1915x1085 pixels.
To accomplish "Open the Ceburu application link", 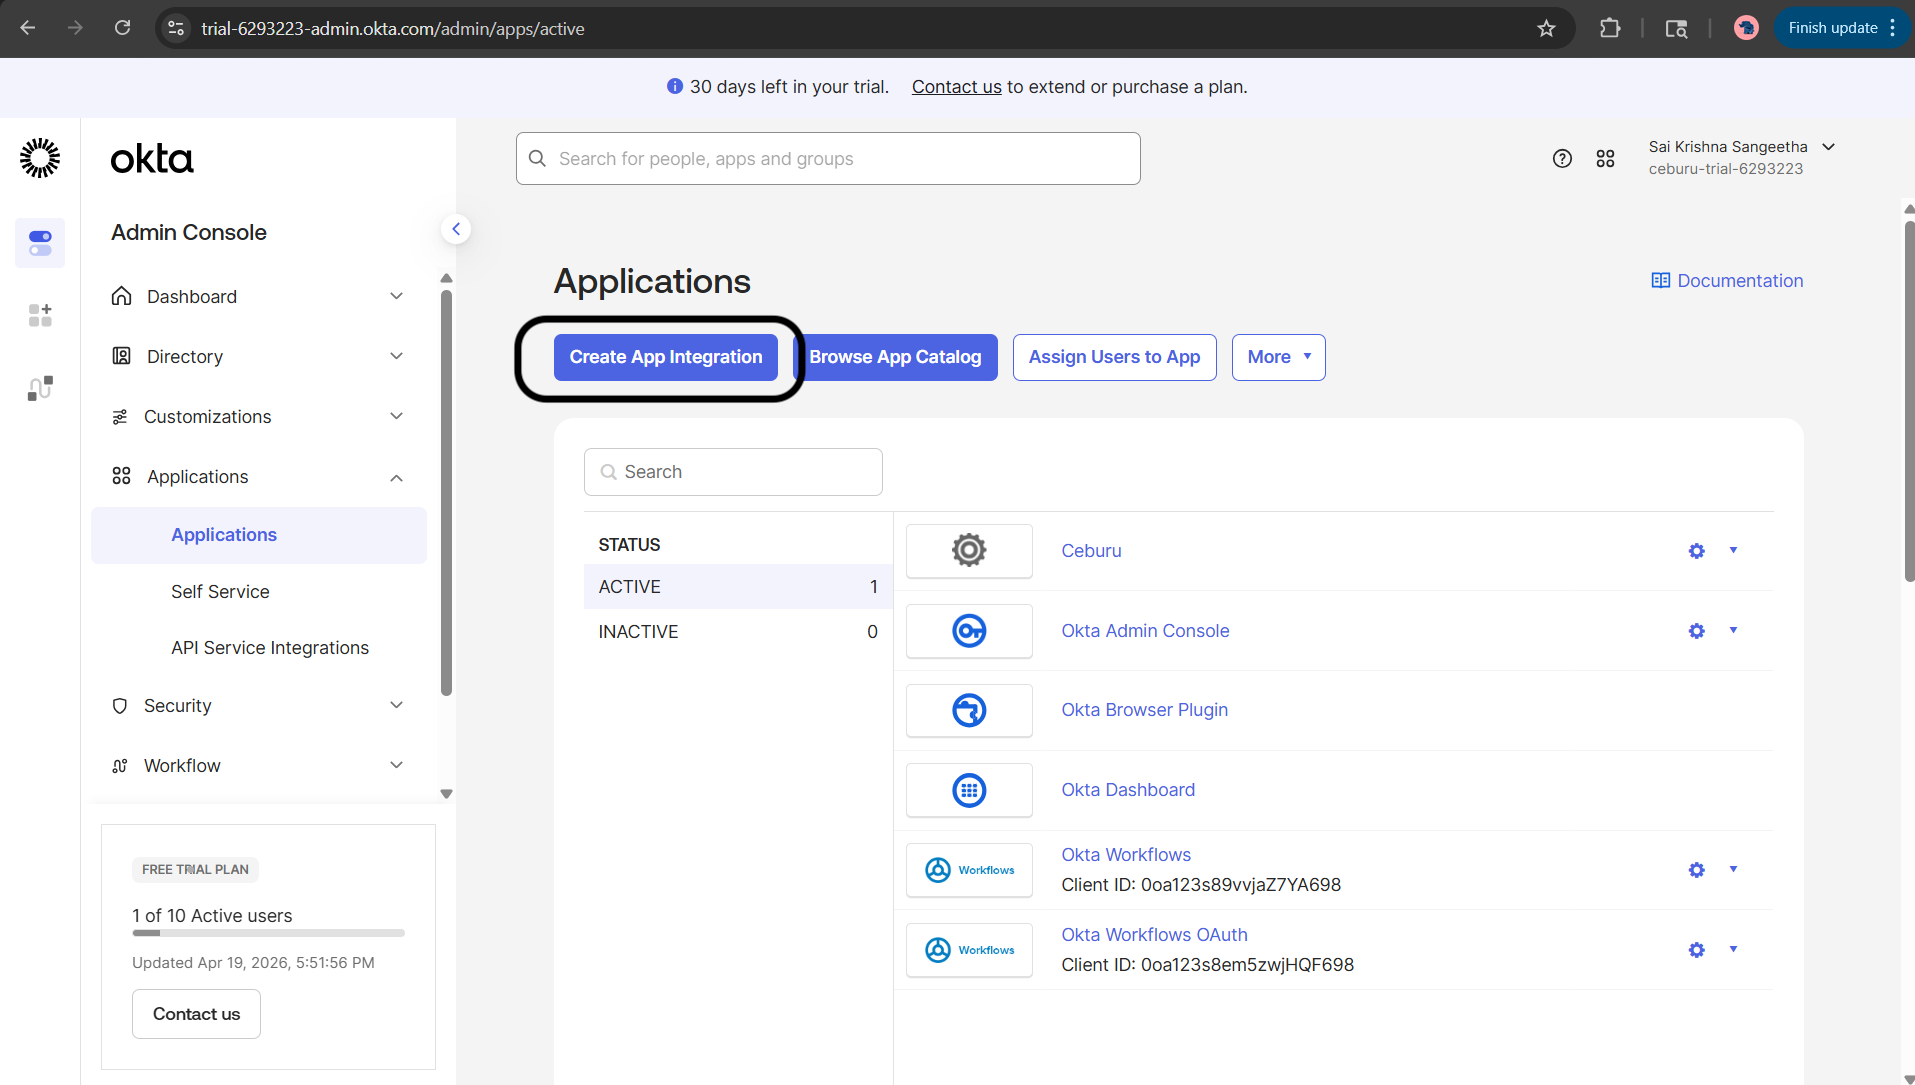I will coord(1091,551).
